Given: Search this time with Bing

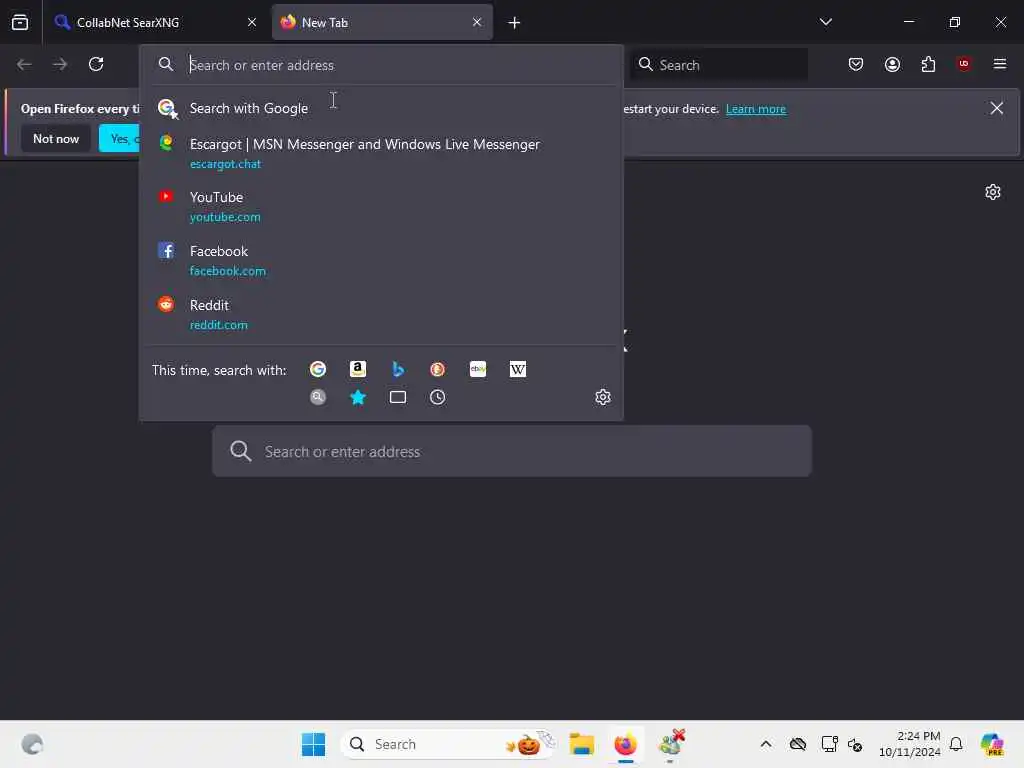Looking at the screenshot, I should tap(398, 370).
